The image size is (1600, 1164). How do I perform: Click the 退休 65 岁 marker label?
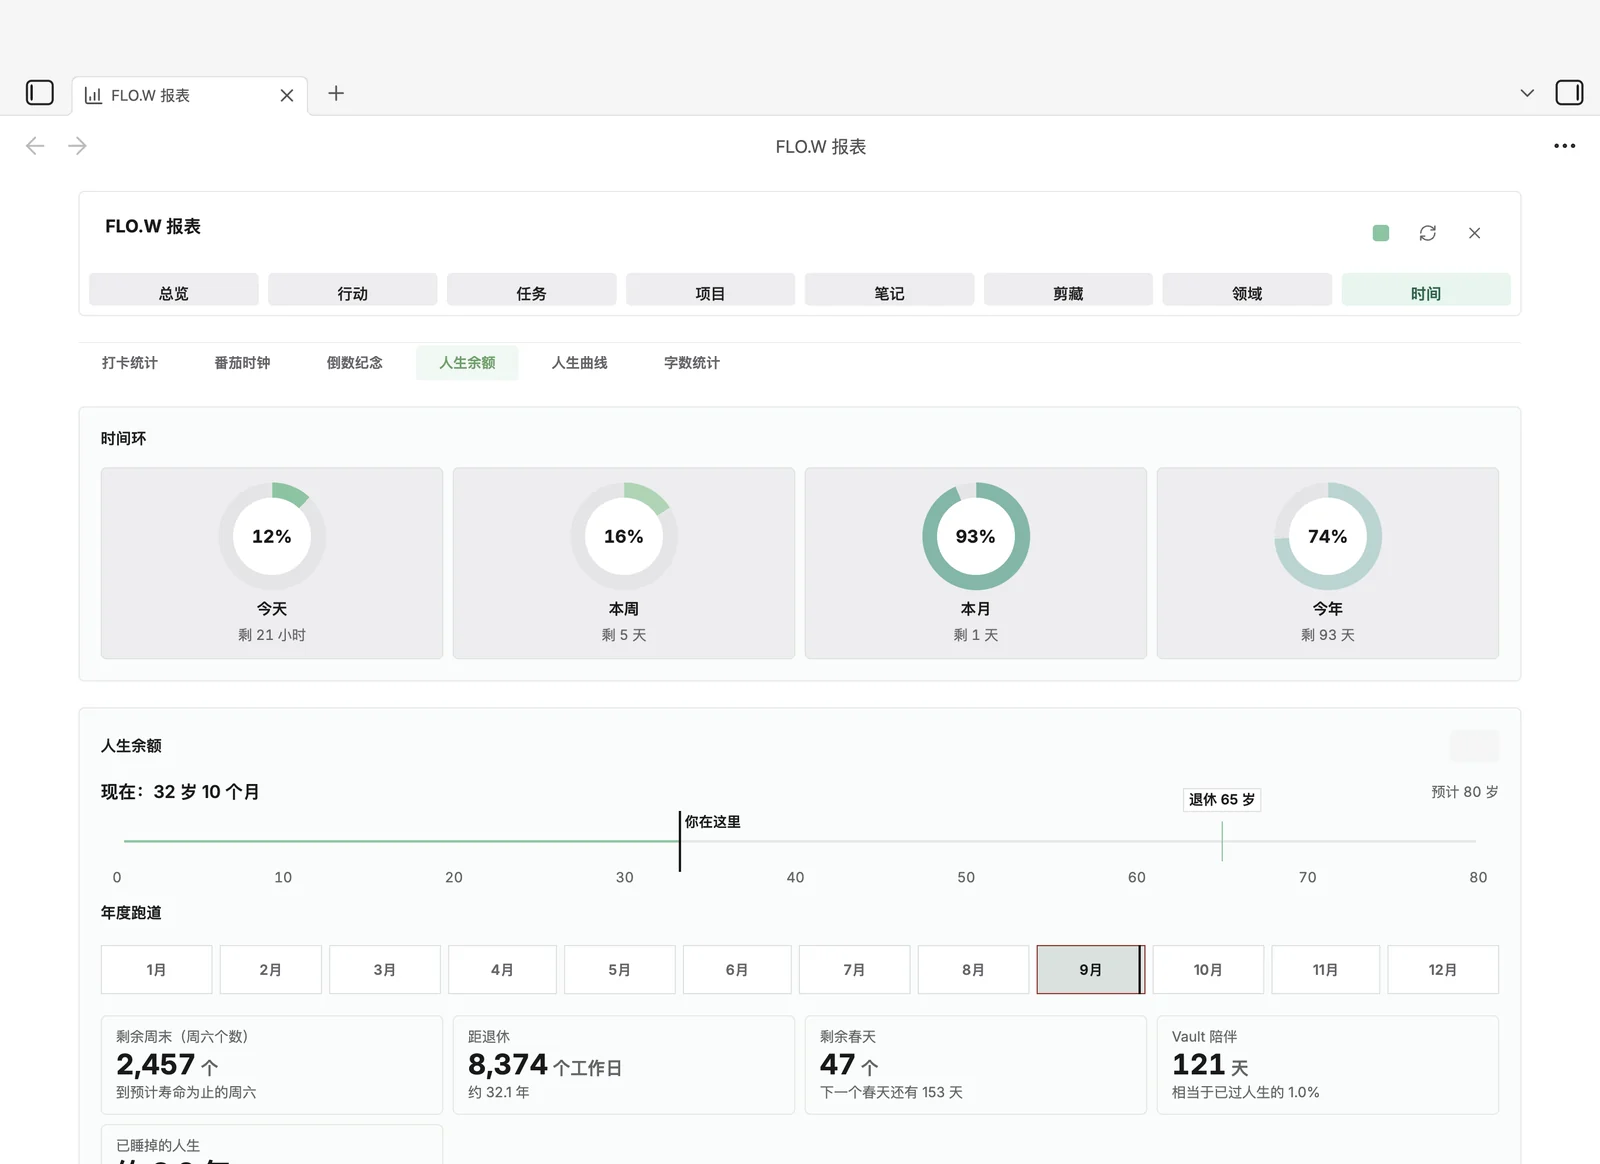pos(1221,800)
